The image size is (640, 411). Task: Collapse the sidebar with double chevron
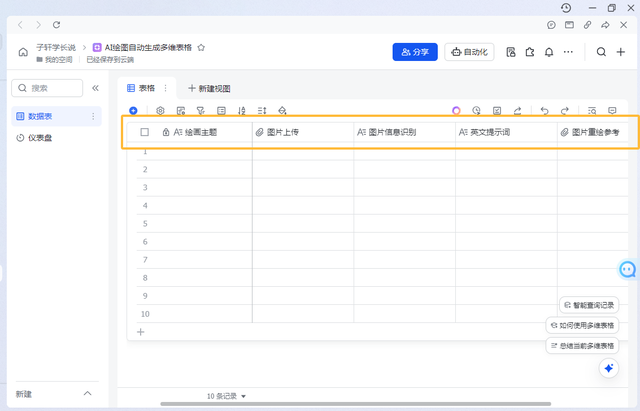[96, 88]
